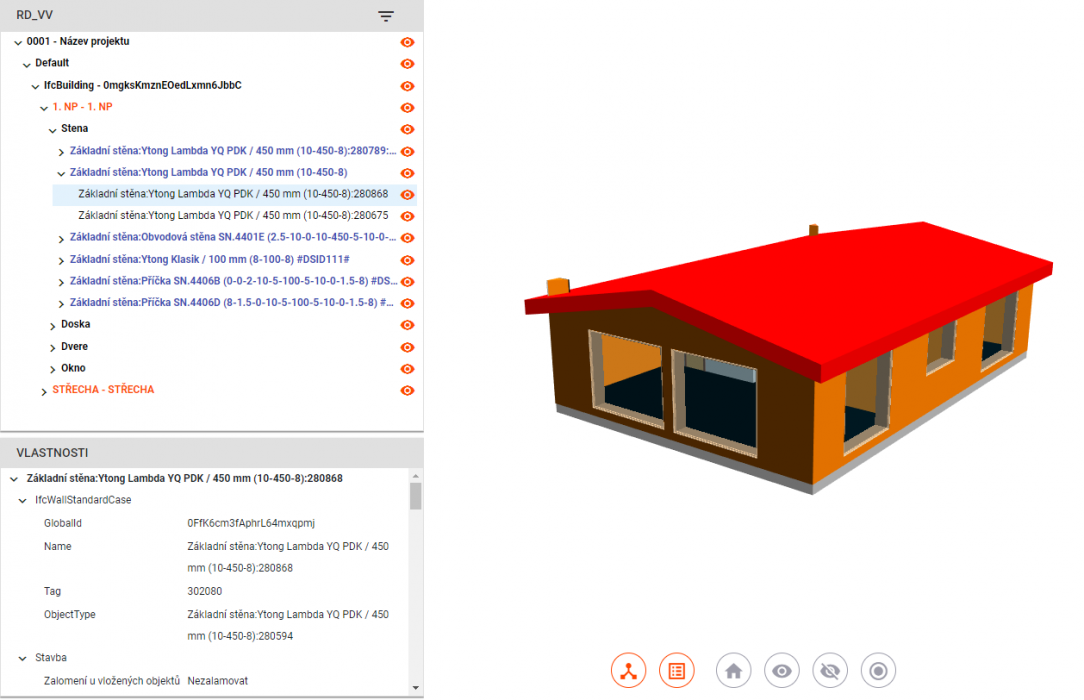Screen dimensions: 1084x700
Task: Collapse the Stena group
Action: click(53, 130)
